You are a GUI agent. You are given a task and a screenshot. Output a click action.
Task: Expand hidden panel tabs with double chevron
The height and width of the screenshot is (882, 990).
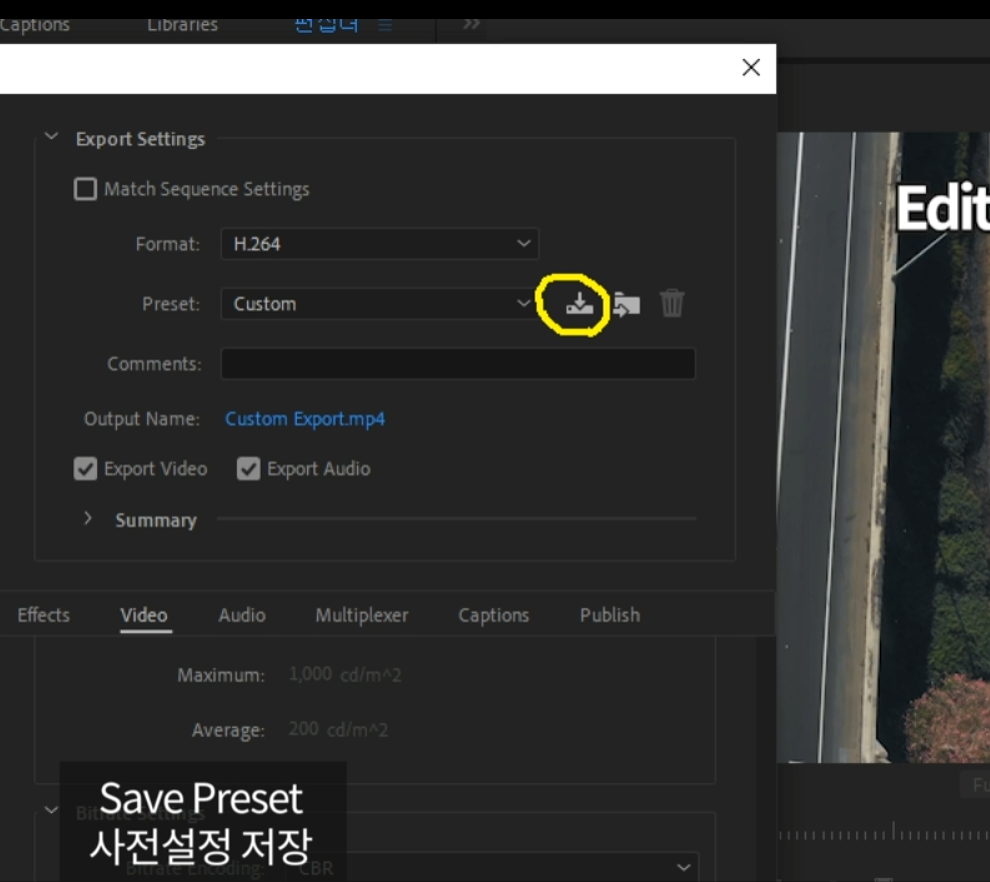click(471, 24)
